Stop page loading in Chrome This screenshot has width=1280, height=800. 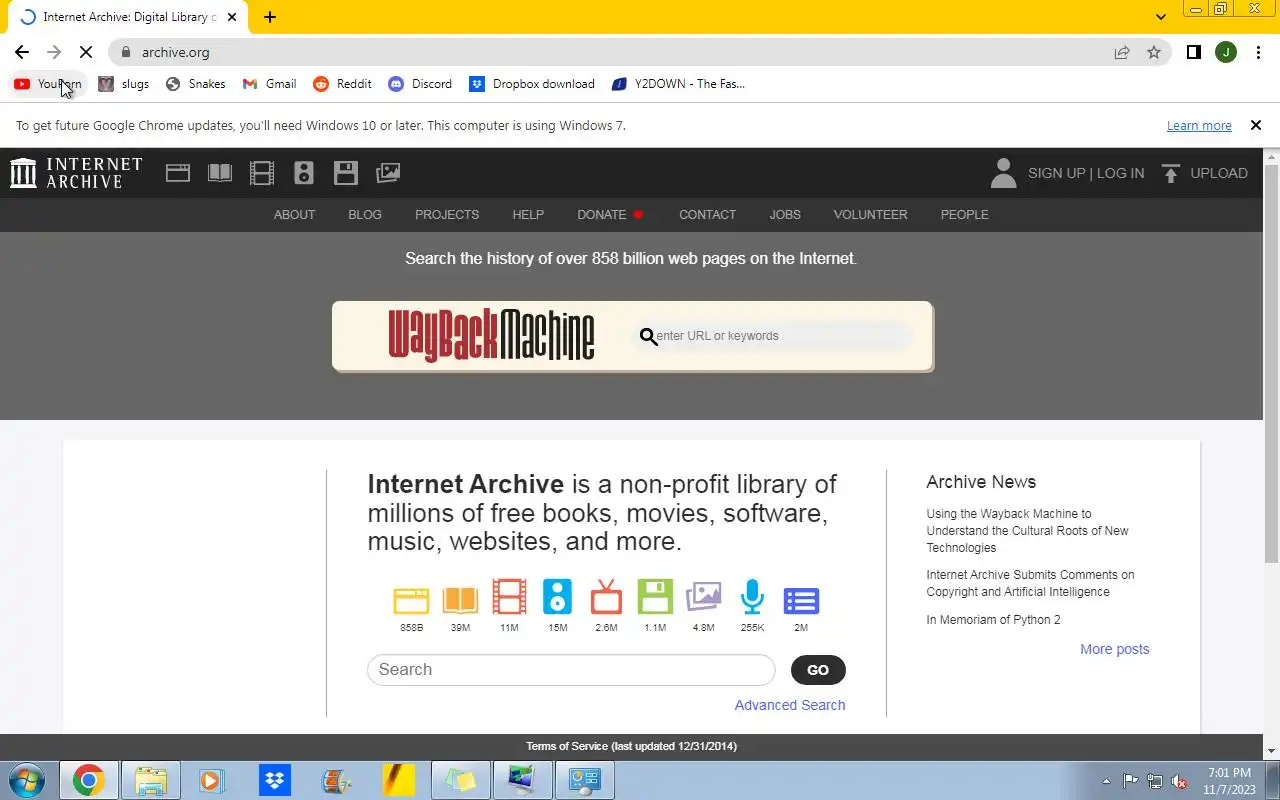coord(86,52)
